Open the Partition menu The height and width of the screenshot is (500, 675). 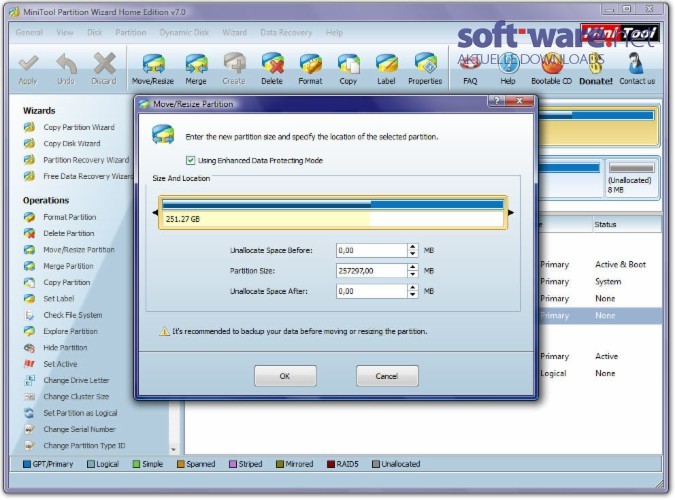(x=130, y=33)
